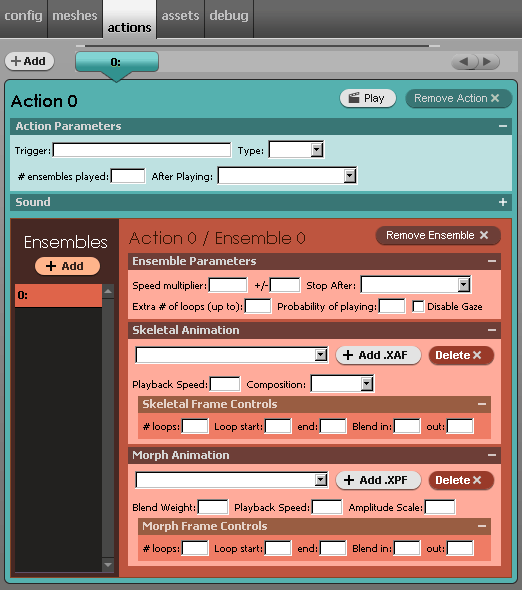
Task: Open the Composition dropdown
Action: click(x=342, y=384)
